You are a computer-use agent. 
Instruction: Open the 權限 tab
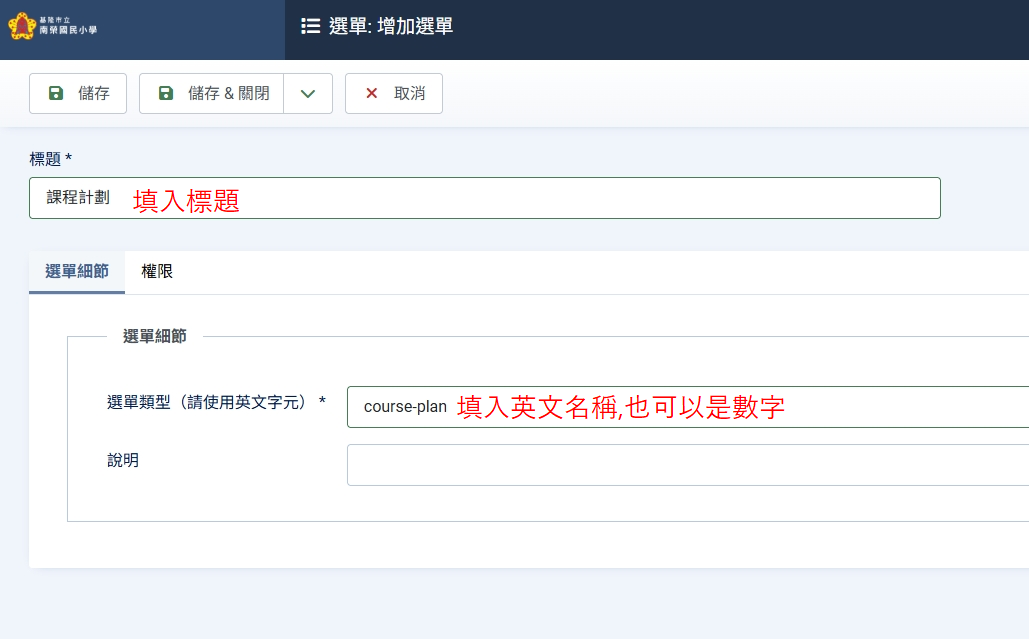157,271
